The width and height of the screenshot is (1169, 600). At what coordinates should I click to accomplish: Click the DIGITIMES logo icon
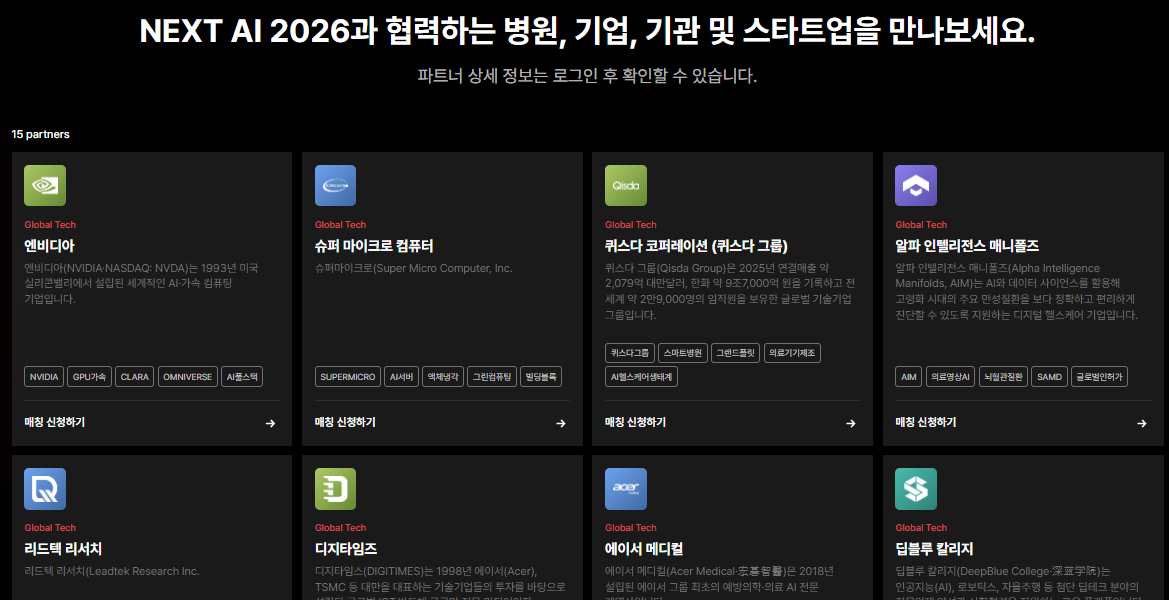(x=335, y=489)
